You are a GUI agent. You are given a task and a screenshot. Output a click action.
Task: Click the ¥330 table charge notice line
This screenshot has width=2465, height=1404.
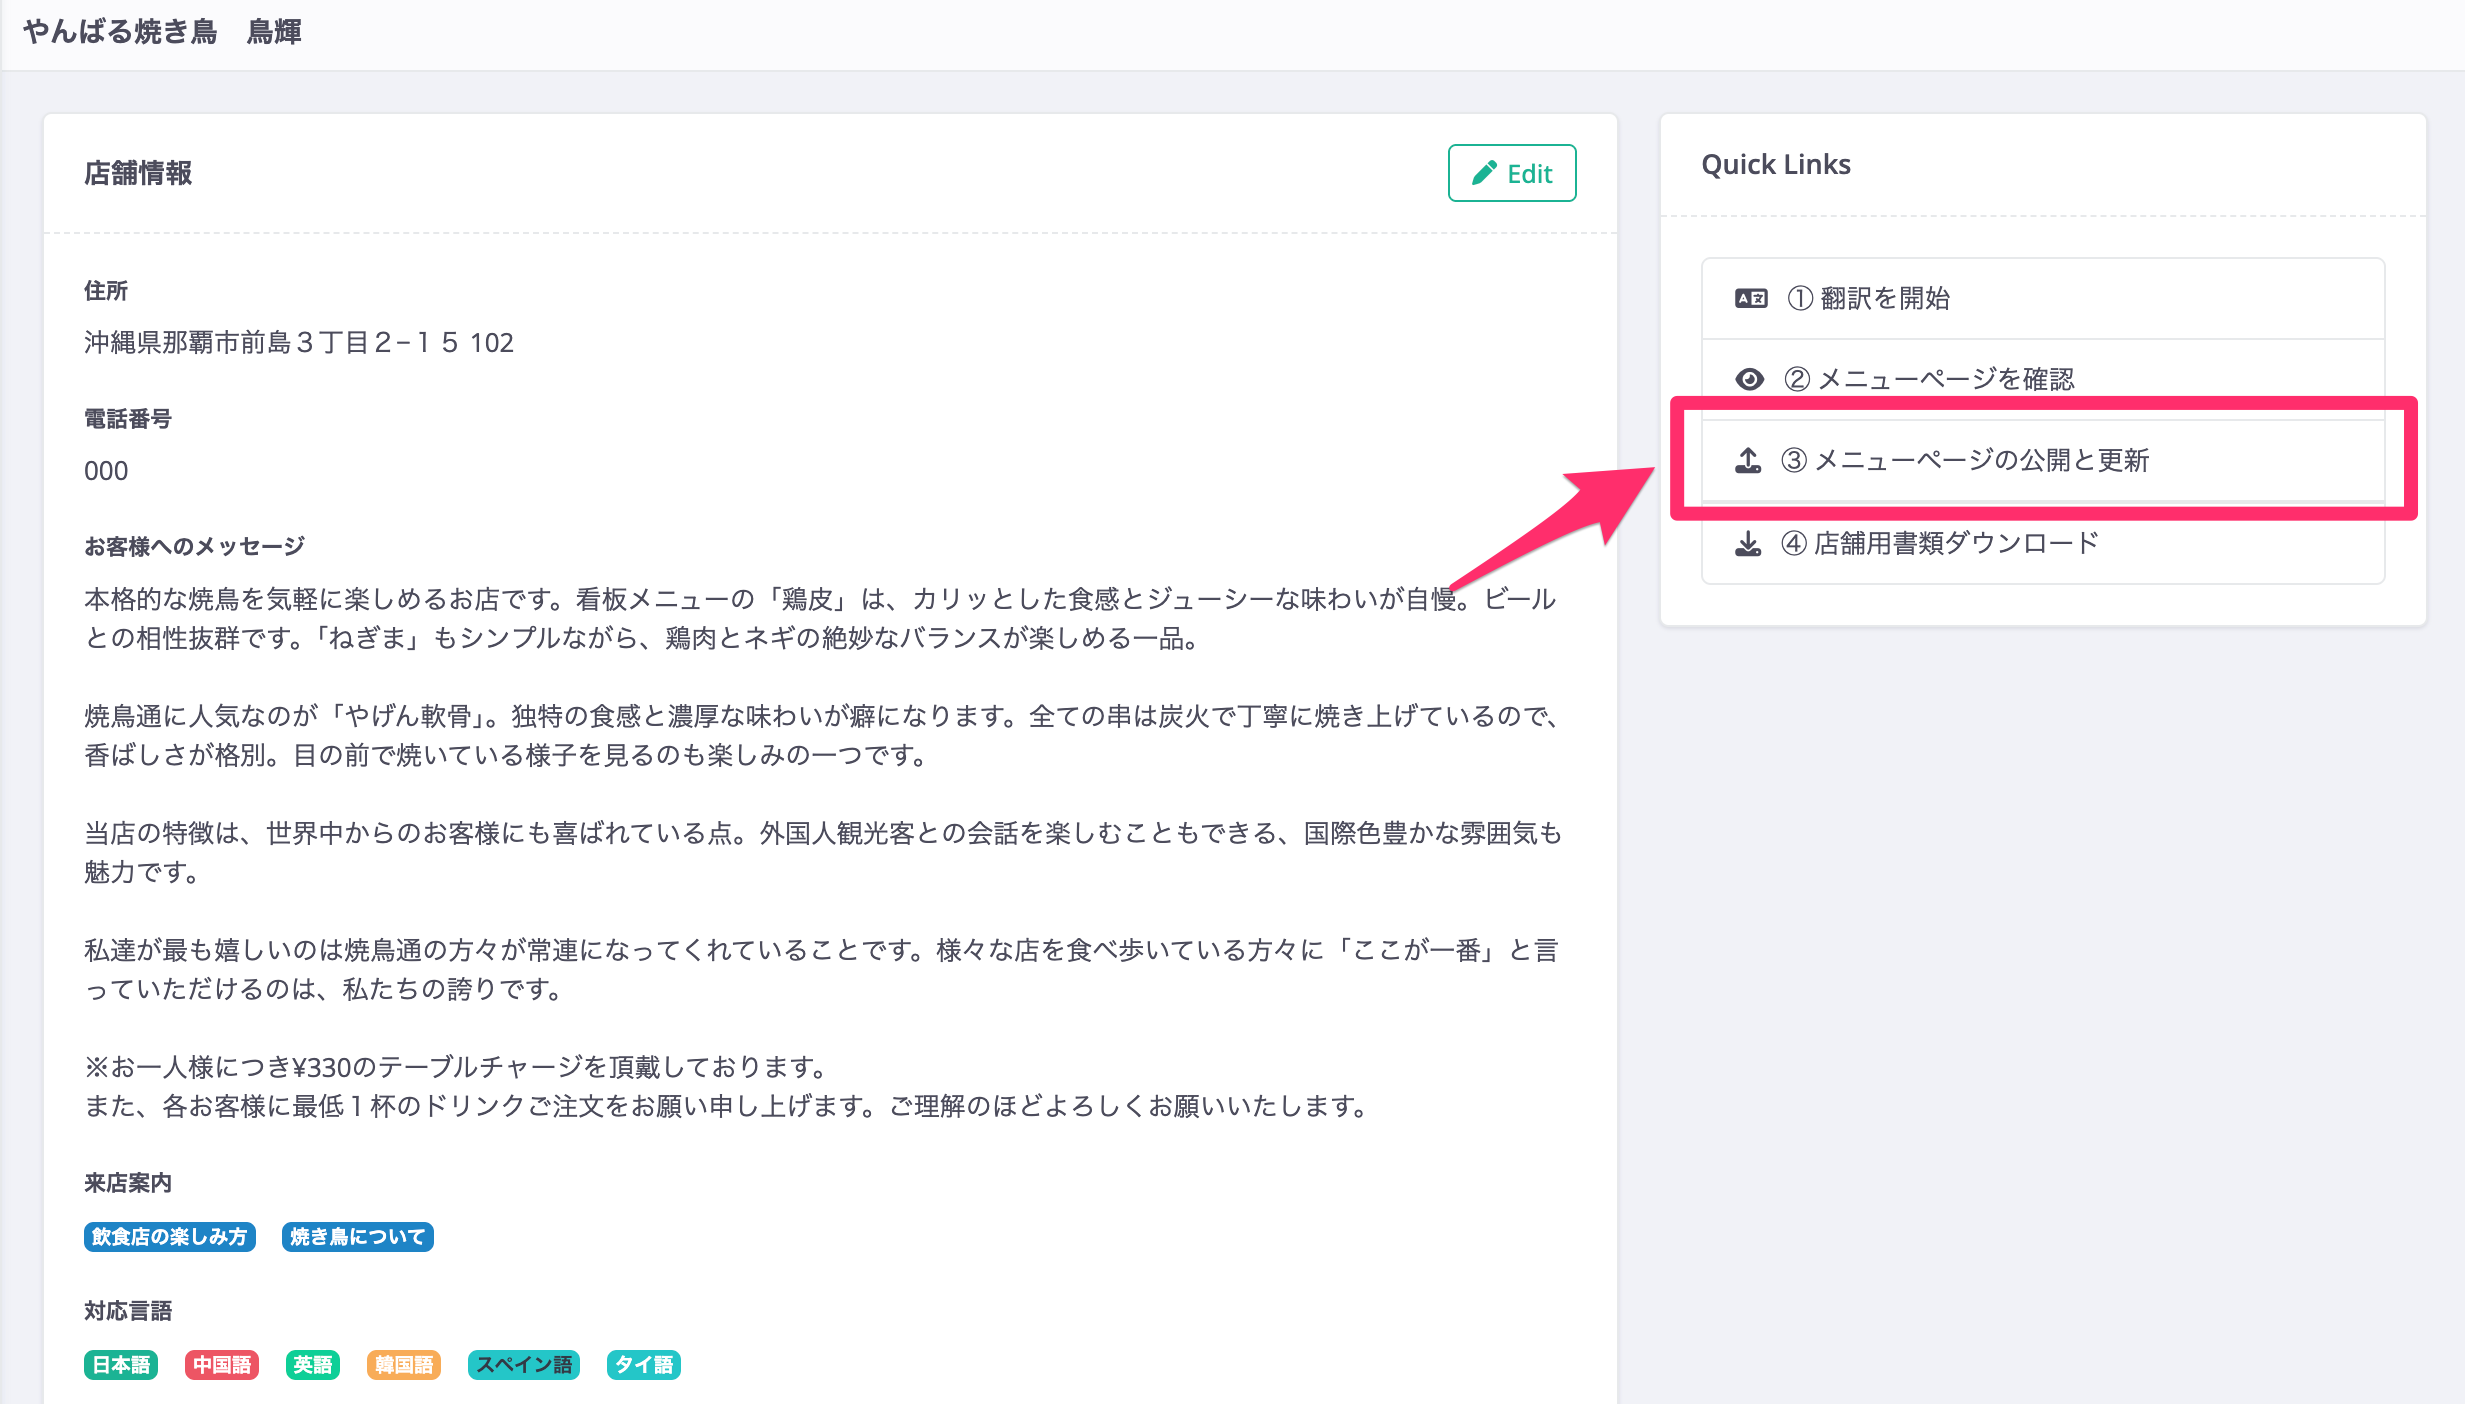pos(456,1067)
